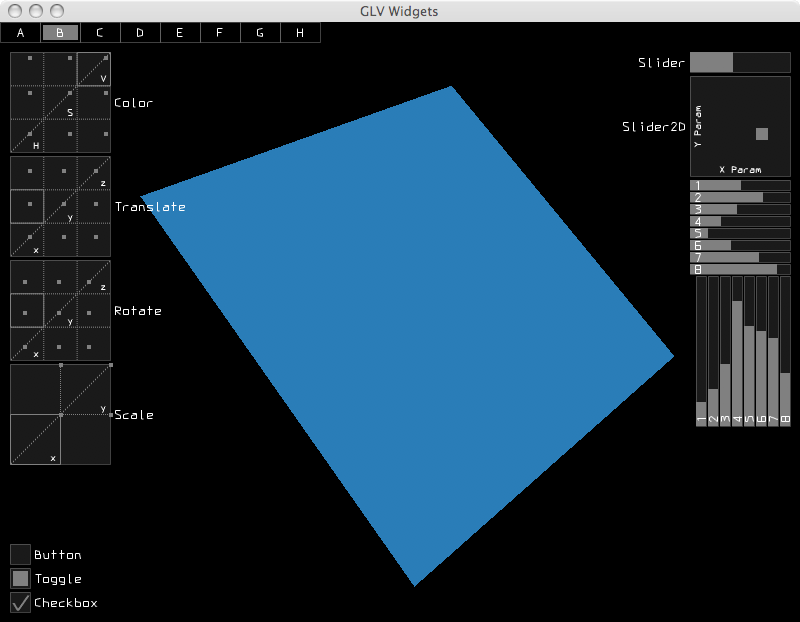The width and height of the screenshot is (800, 622).
Task: Go to tab F
Action: tap(220, 33)
